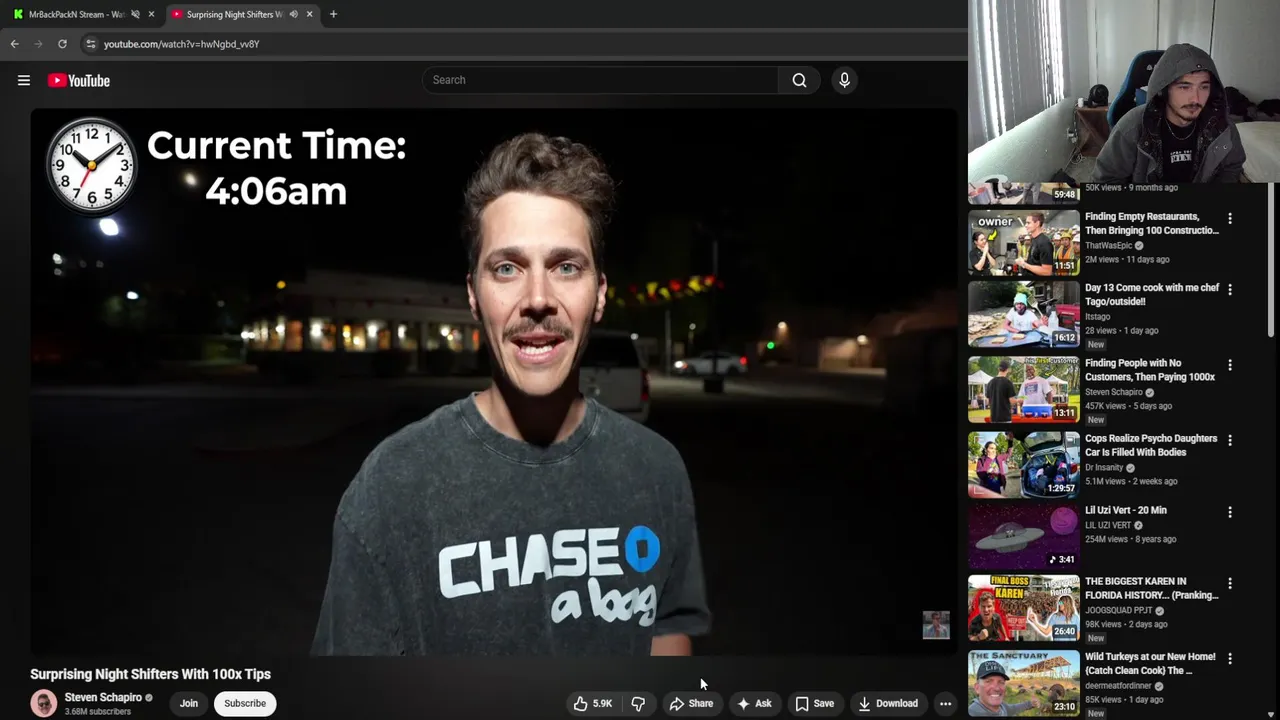Focus the YouTube search field
Image resolution: width=1280 pixels, height=720 pixels.
tap(600, 80)
